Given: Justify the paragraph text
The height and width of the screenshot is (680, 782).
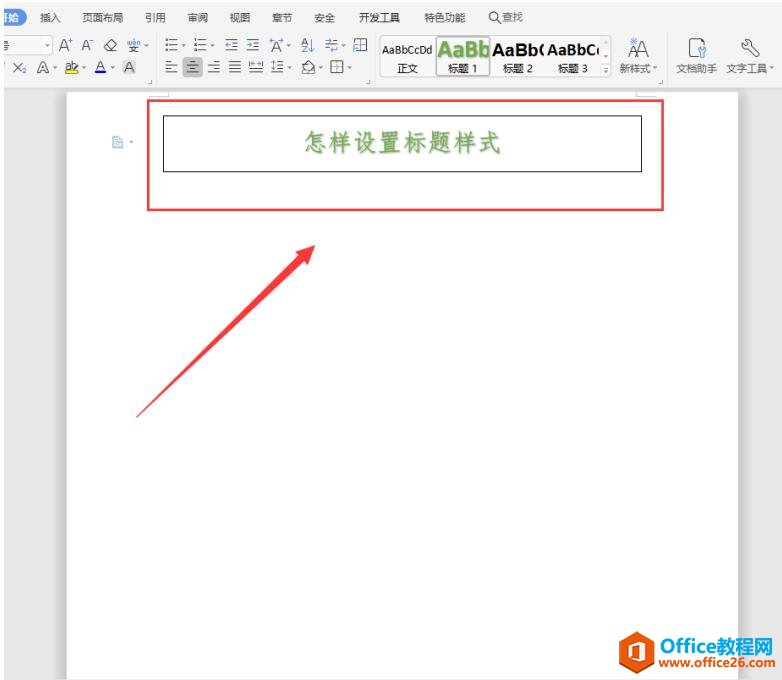Looking at the screenshot, I should [x=235, y=67].
